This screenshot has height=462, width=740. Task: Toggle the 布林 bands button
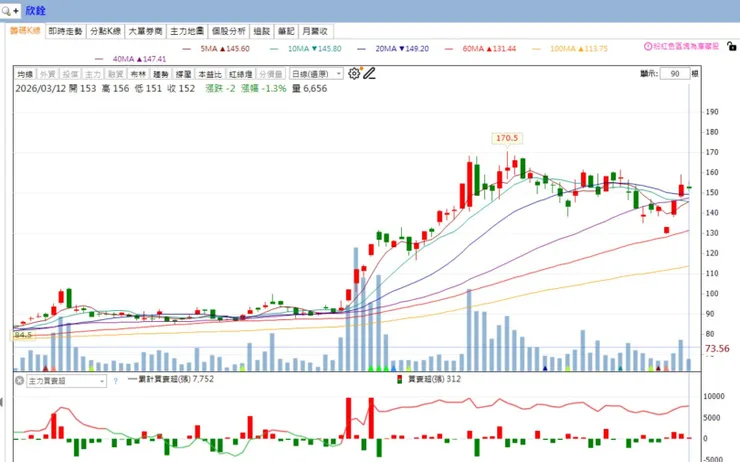point(138,74)
